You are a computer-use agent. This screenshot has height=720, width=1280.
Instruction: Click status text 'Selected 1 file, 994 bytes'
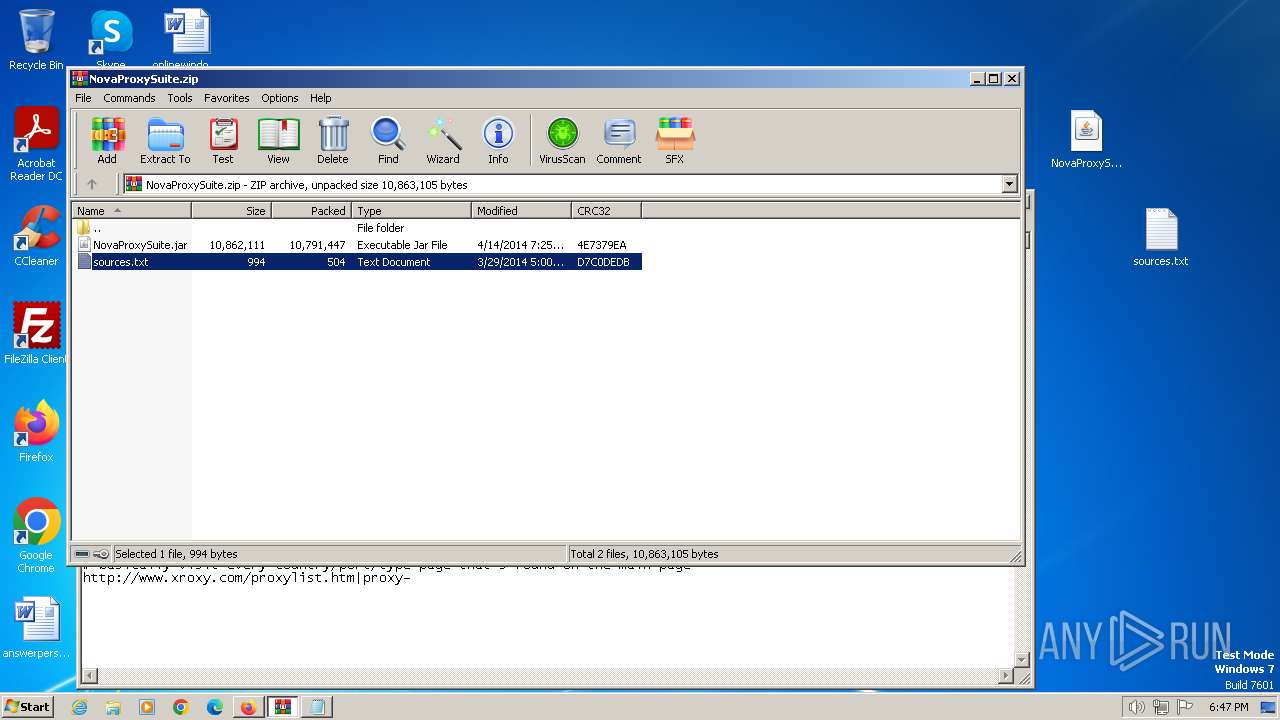[176, 554]
